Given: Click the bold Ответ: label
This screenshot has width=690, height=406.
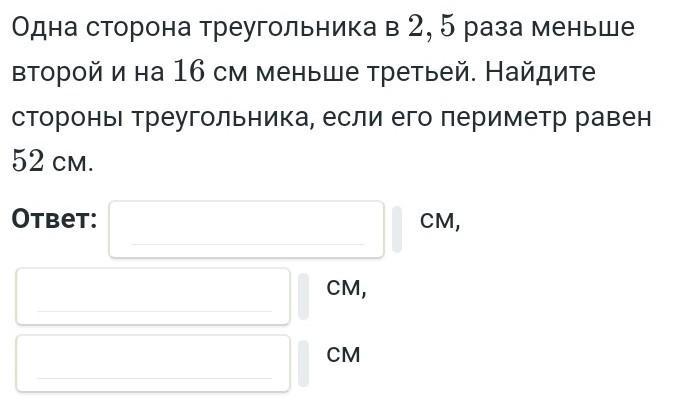Looking at the screenshot, I should [54, 219].
